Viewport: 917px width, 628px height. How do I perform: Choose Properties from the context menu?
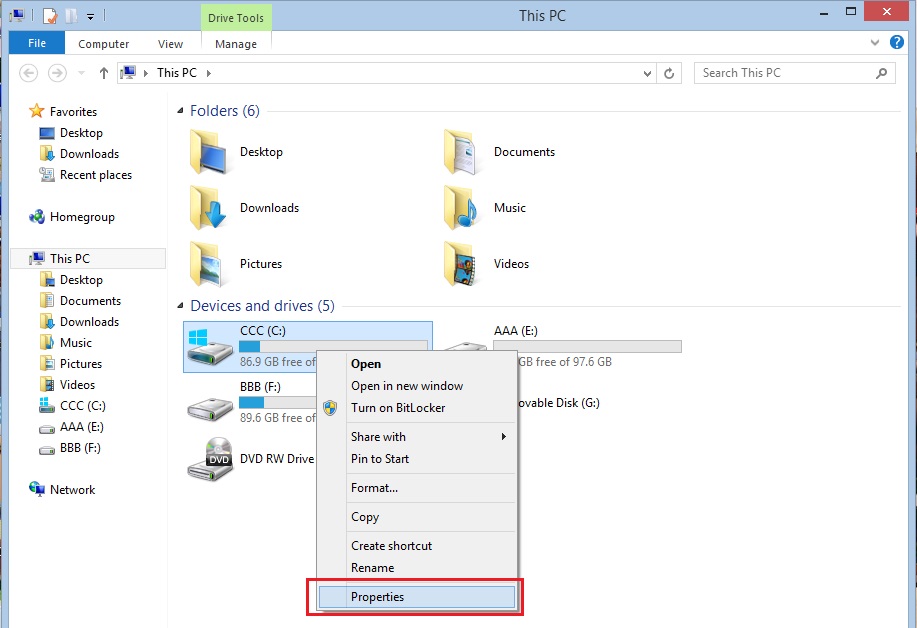416,597
